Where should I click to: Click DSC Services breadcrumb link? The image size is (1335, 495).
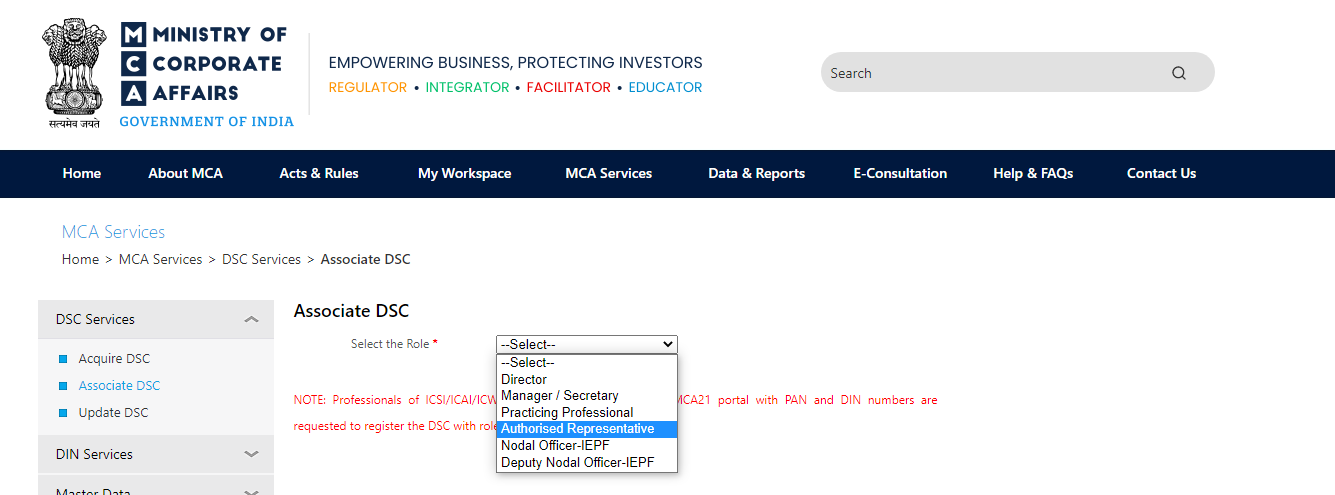(261, 259)
